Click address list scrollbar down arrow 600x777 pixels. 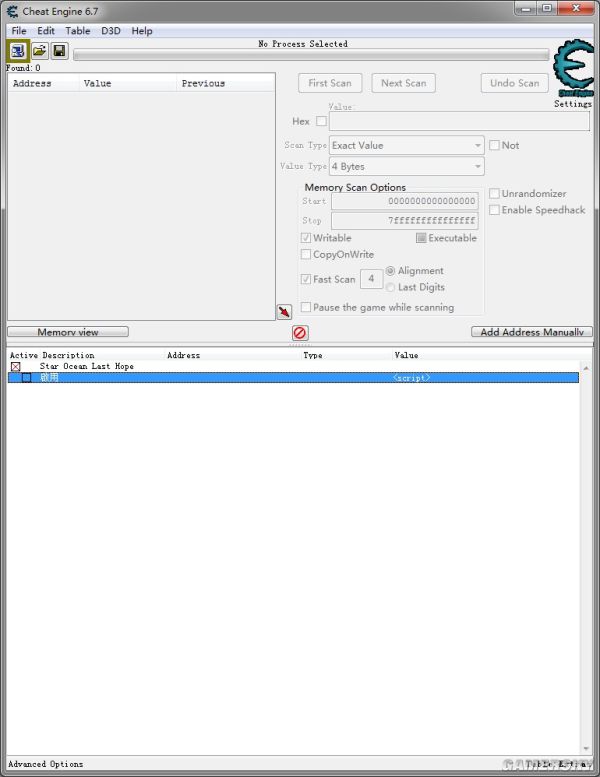[586, 749]
